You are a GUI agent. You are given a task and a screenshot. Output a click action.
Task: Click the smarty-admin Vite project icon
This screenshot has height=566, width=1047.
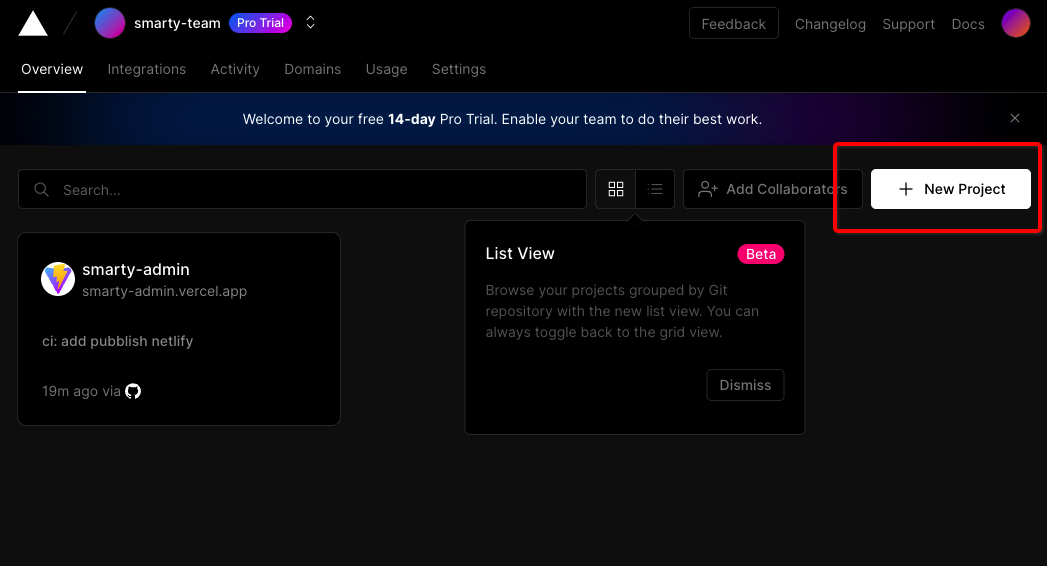tap(58, 279)
